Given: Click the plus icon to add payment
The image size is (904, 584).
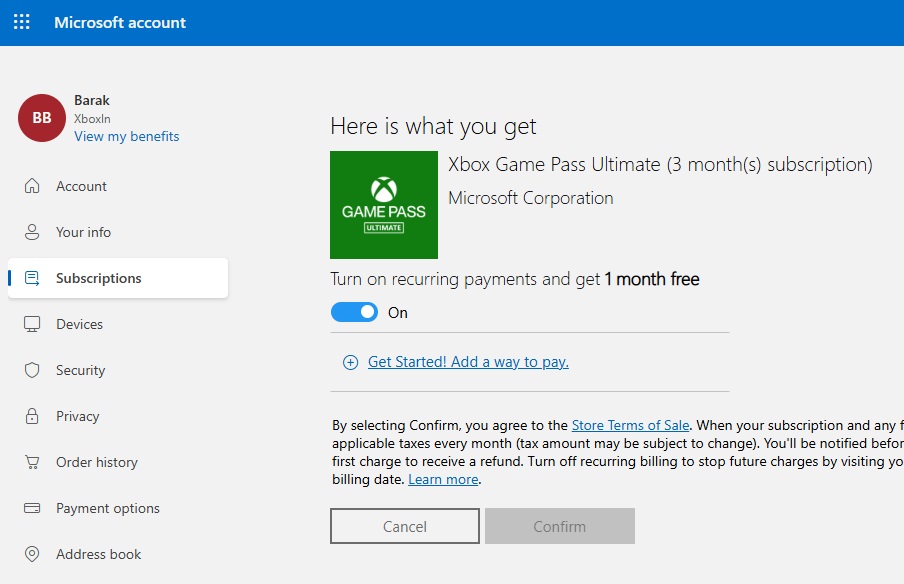Looking at the screenshot, I should (x=350, y=363).
